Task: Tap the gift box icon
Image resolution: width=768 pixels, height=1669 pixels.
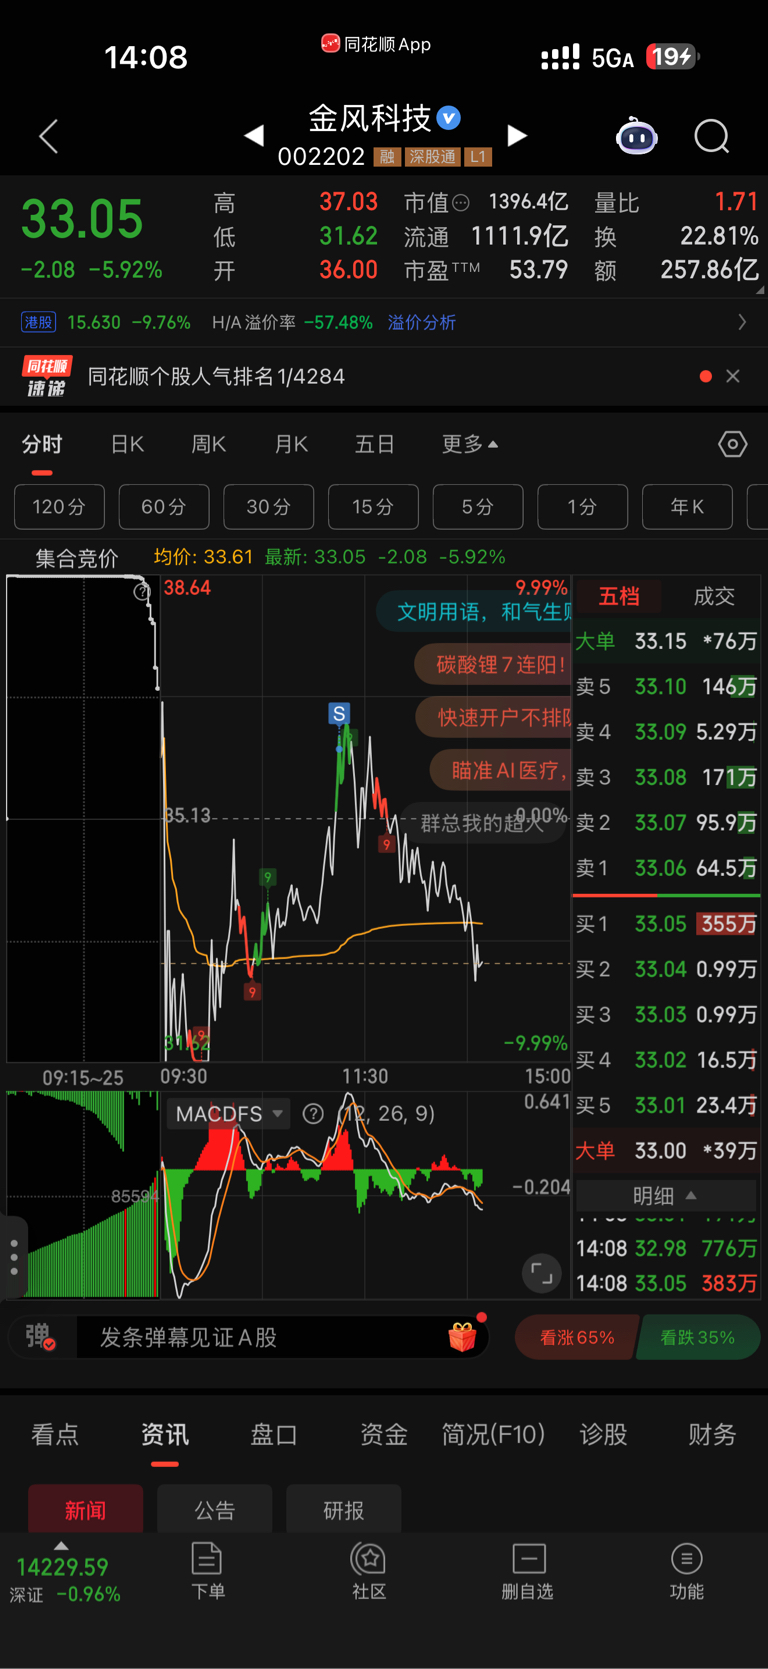Action: point(462,1337)
